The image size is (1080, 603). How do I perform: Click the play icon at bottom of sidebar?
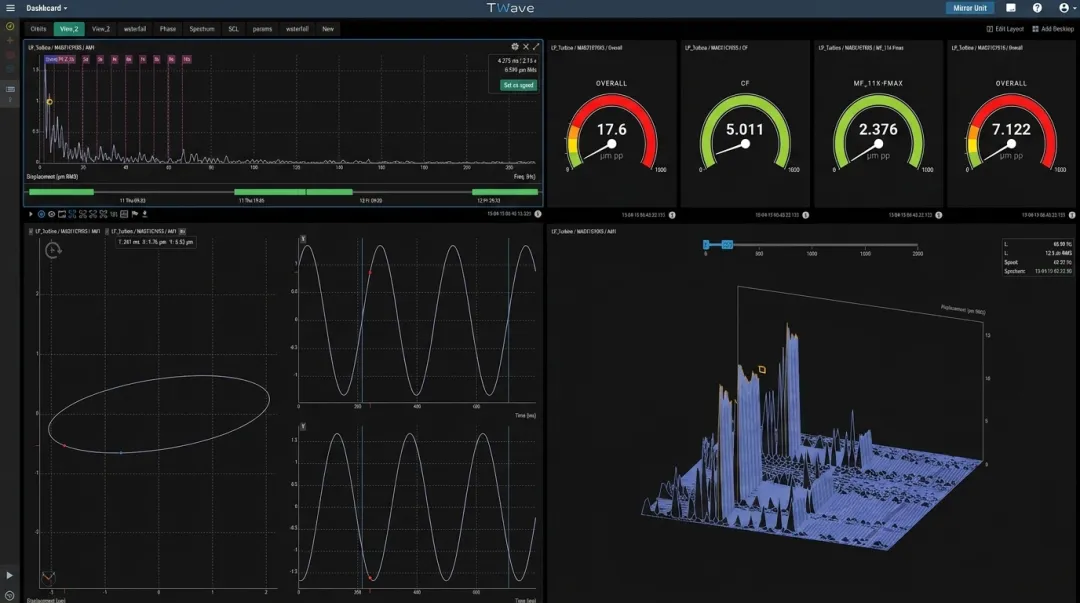[x=10, y=575]
